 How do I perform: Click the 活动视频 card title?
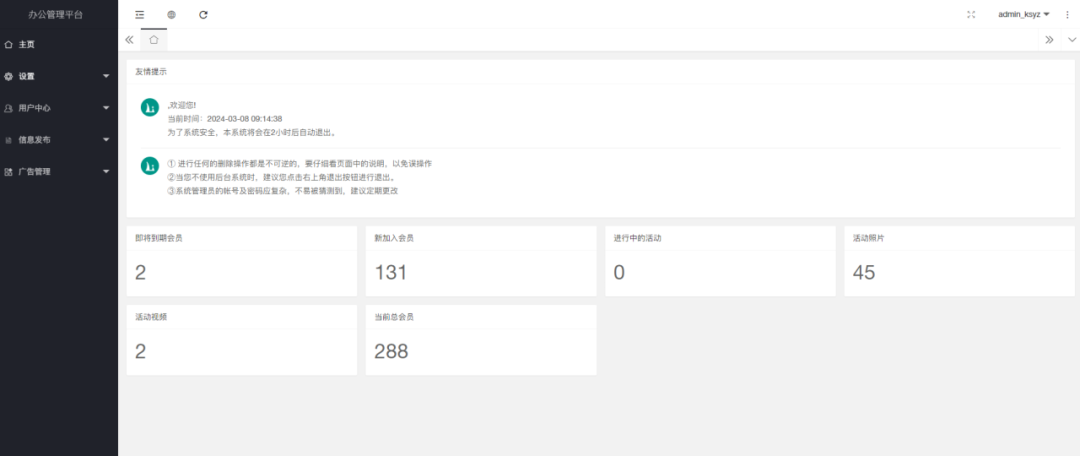click(x=151, y=317)
